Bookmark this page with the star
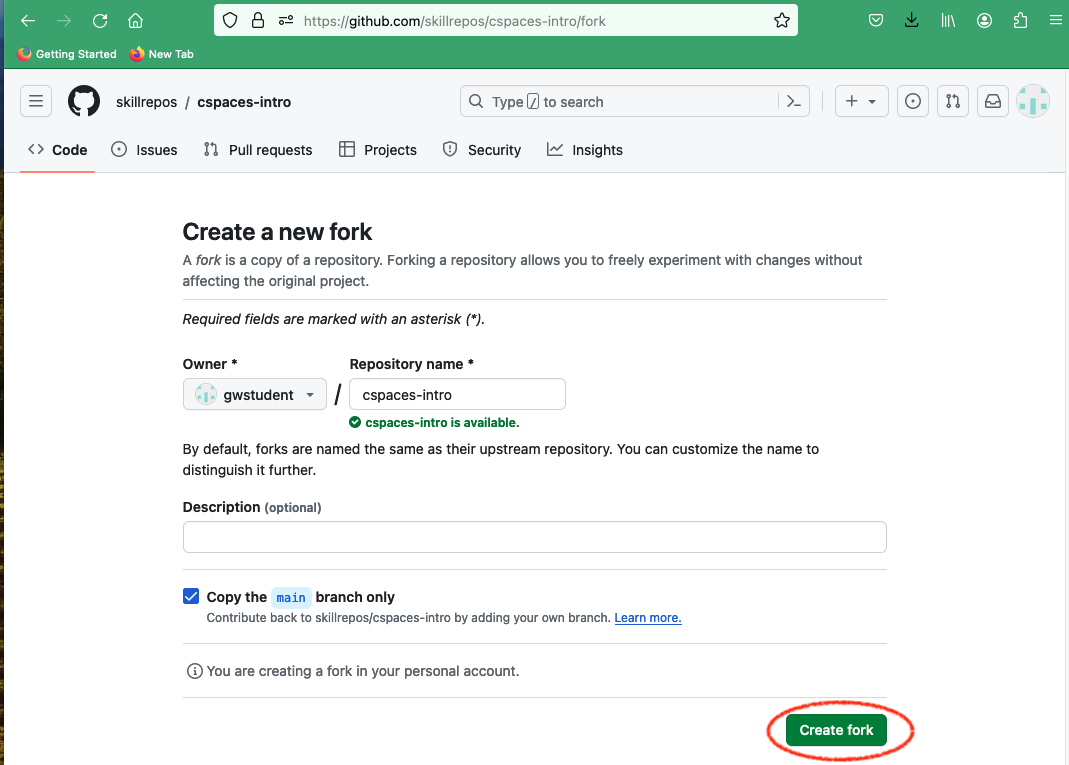 coord(782,20)
